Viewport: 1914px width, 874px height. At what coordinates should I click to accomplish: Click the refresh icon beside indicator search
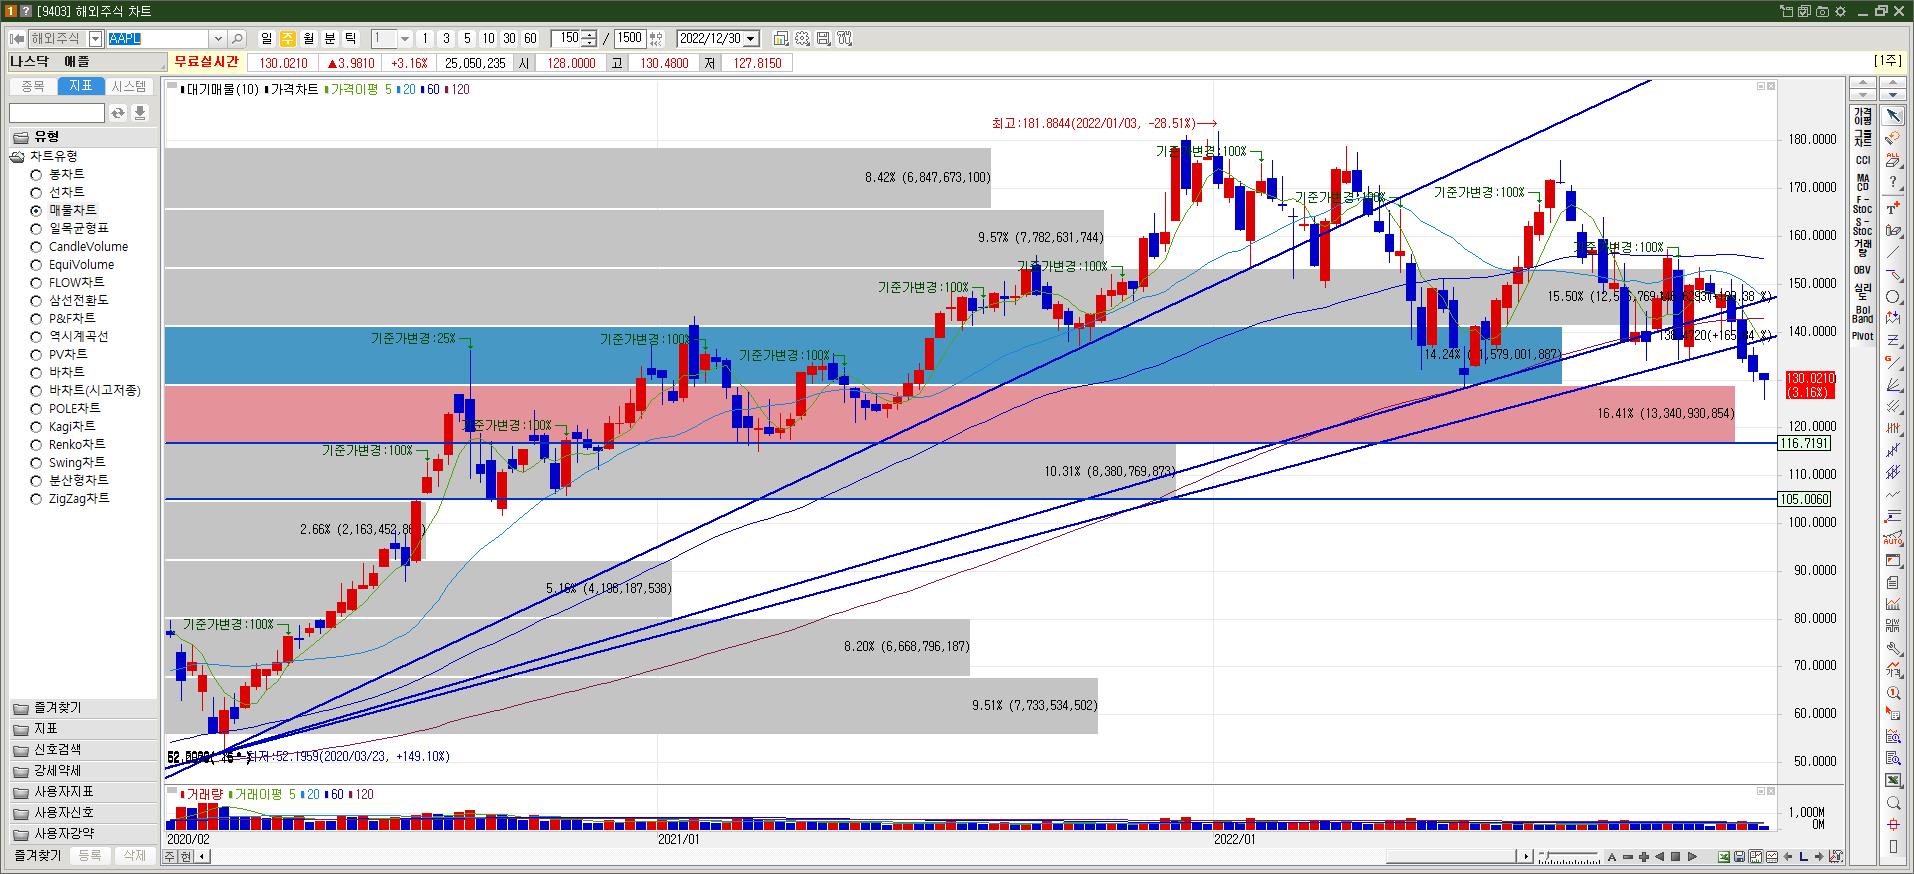pos(118,113)
